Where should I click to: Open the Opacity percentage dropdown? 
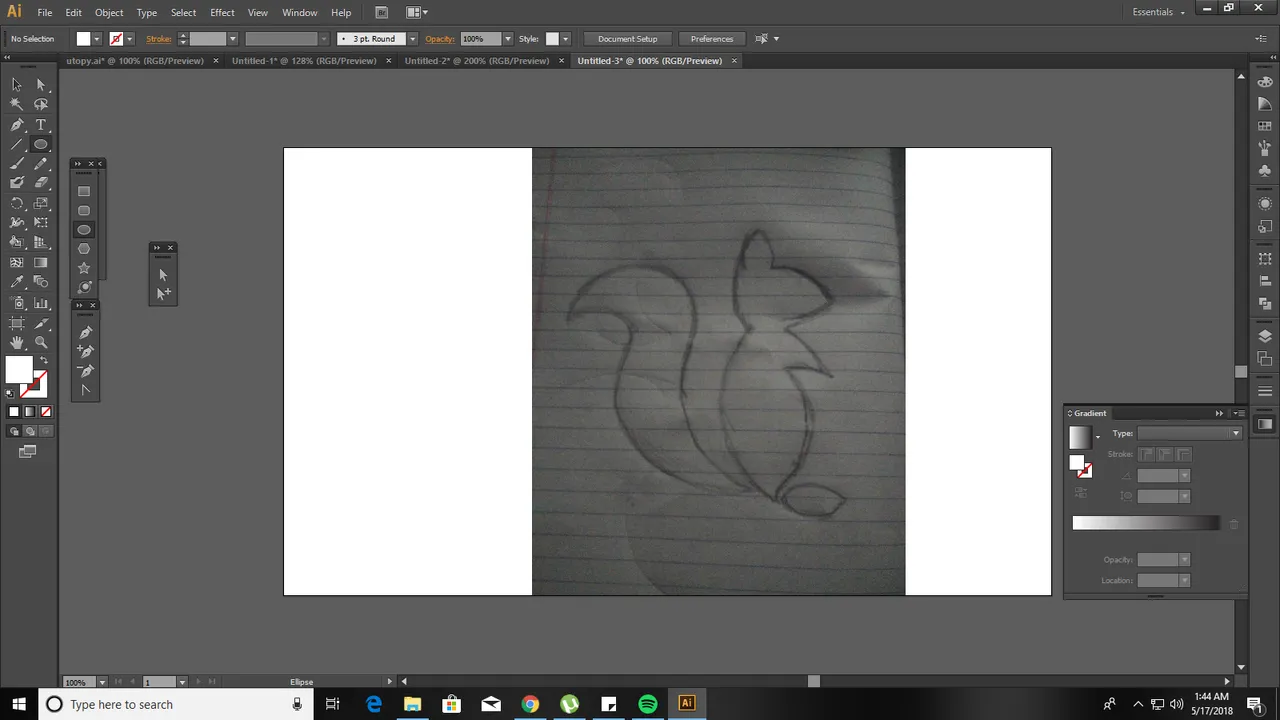(x=508, y=39)
